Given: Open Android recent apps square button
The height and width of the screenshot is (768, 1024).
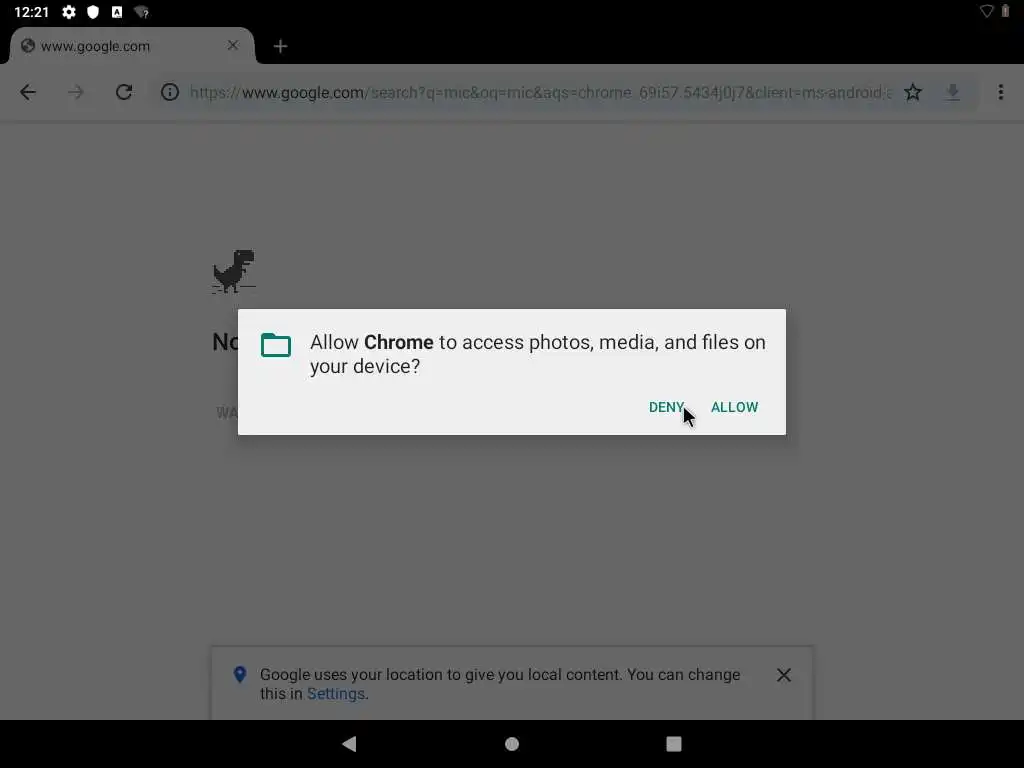Looking at the screenshot, I should click(x=674, y=744).
